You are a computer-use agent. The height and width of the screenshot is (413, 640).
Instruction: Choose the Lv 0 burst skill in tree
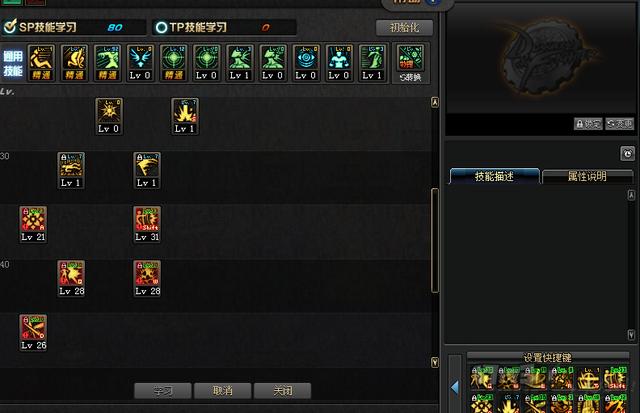click(109, 116)
